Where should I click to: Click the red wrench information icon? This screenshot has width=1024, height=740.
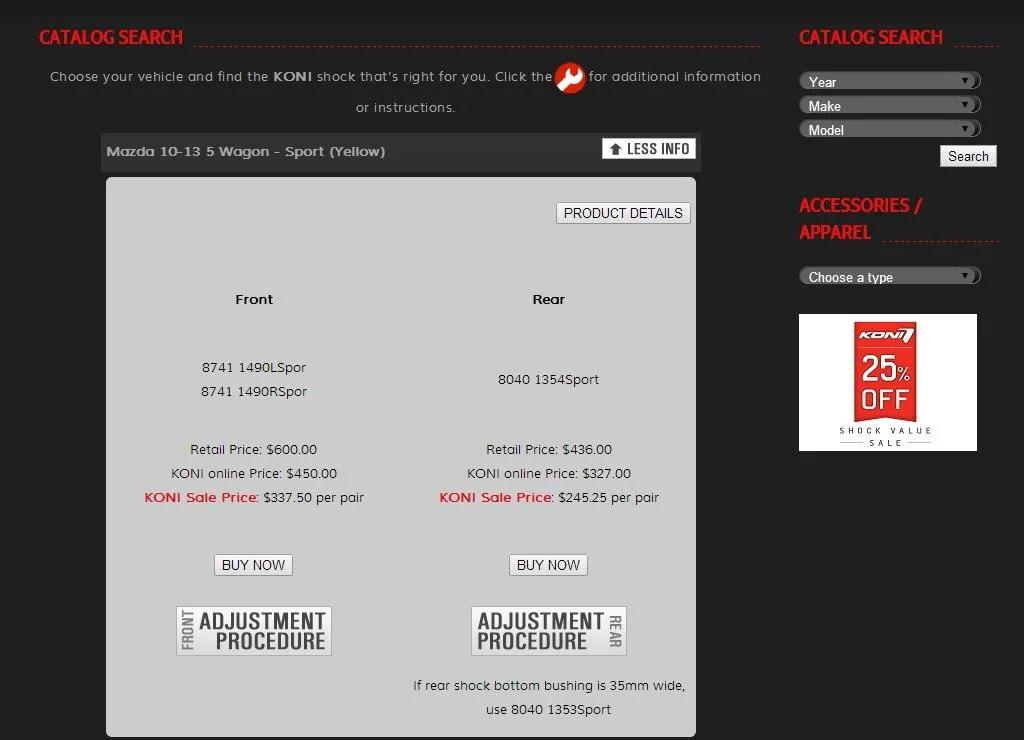pos(570,78)
